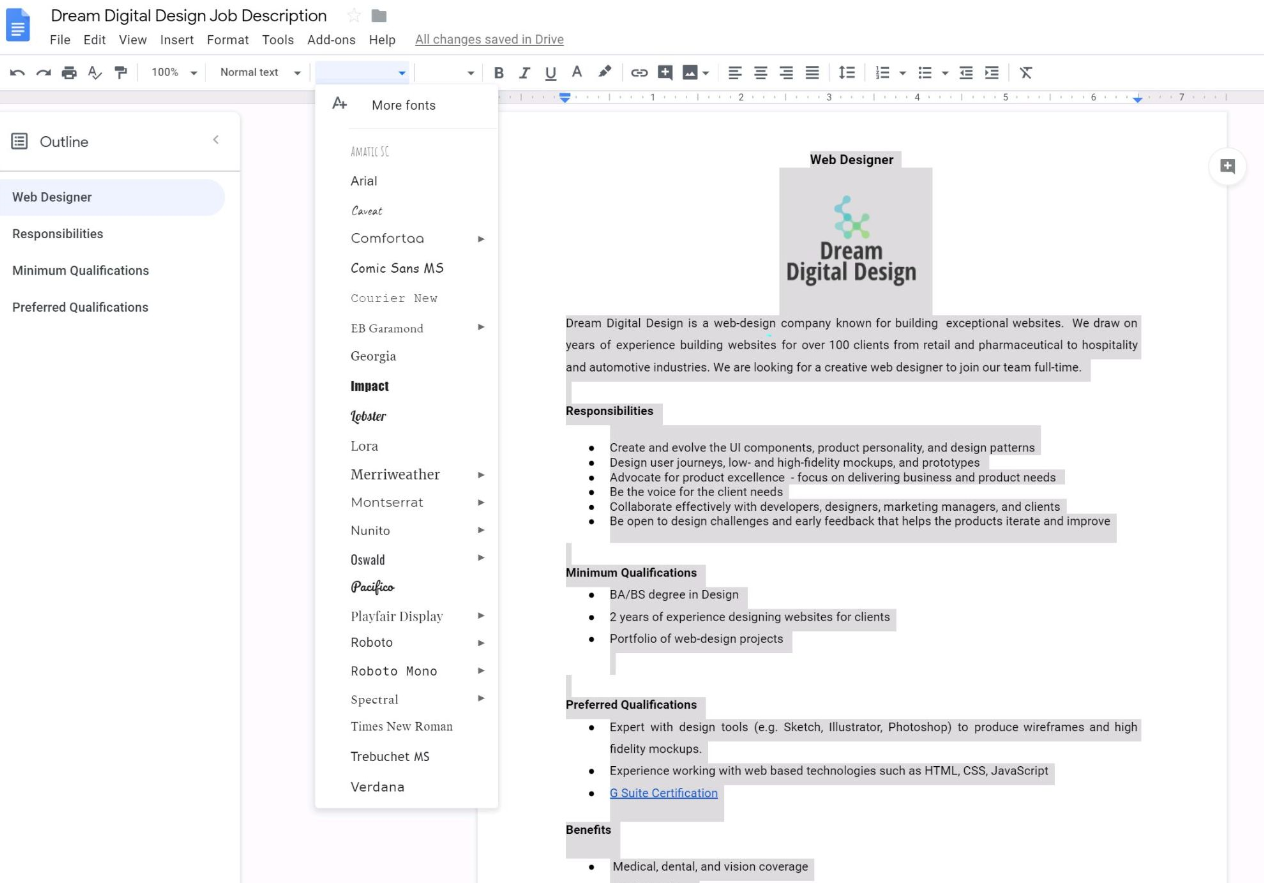Run spelling and grammar check
This screenshot has height=883, width=1264.
click(x=95, y=72)
